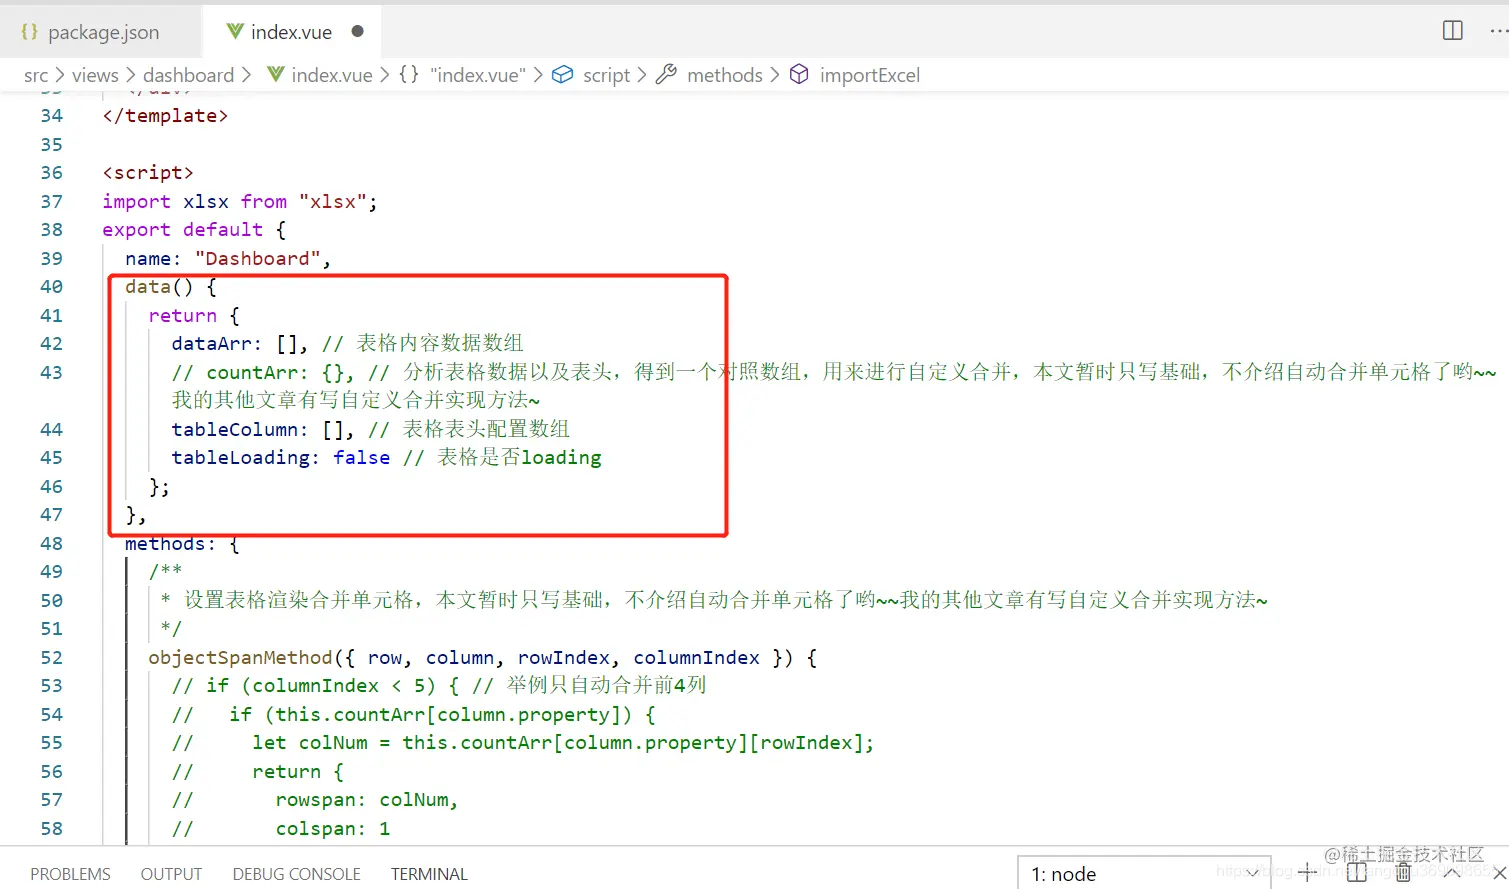
Task: Close the unsaved index.vue tab dot
Action: tap(357, 31)
